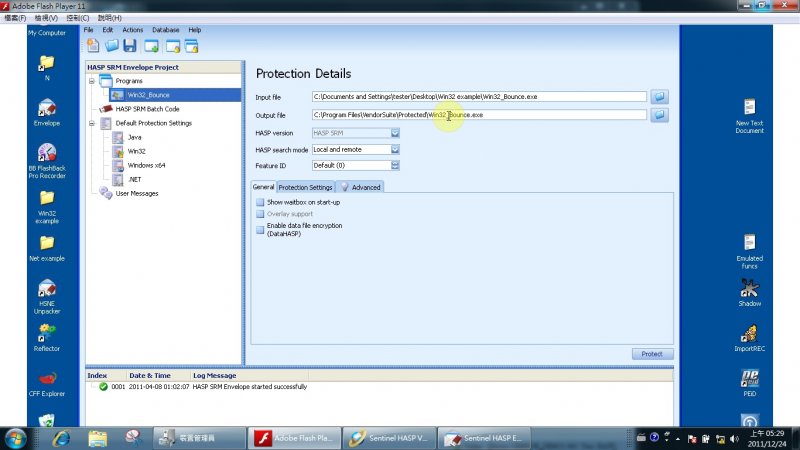Click the Add Program toolbar icon
The image size is (800, 450).
pyautogui.click(x=151, y=46)
